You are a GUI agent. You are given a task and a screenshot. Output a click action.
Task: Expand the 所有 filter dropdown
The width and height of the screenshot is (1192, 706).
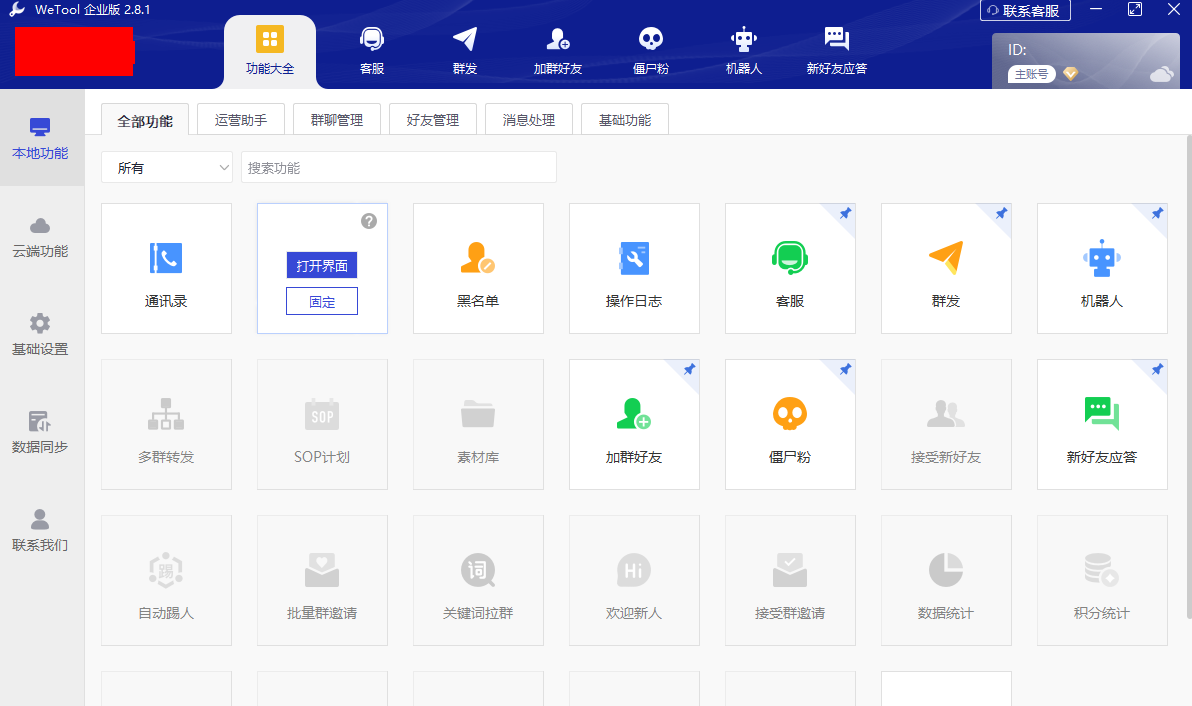click(166, 167)
